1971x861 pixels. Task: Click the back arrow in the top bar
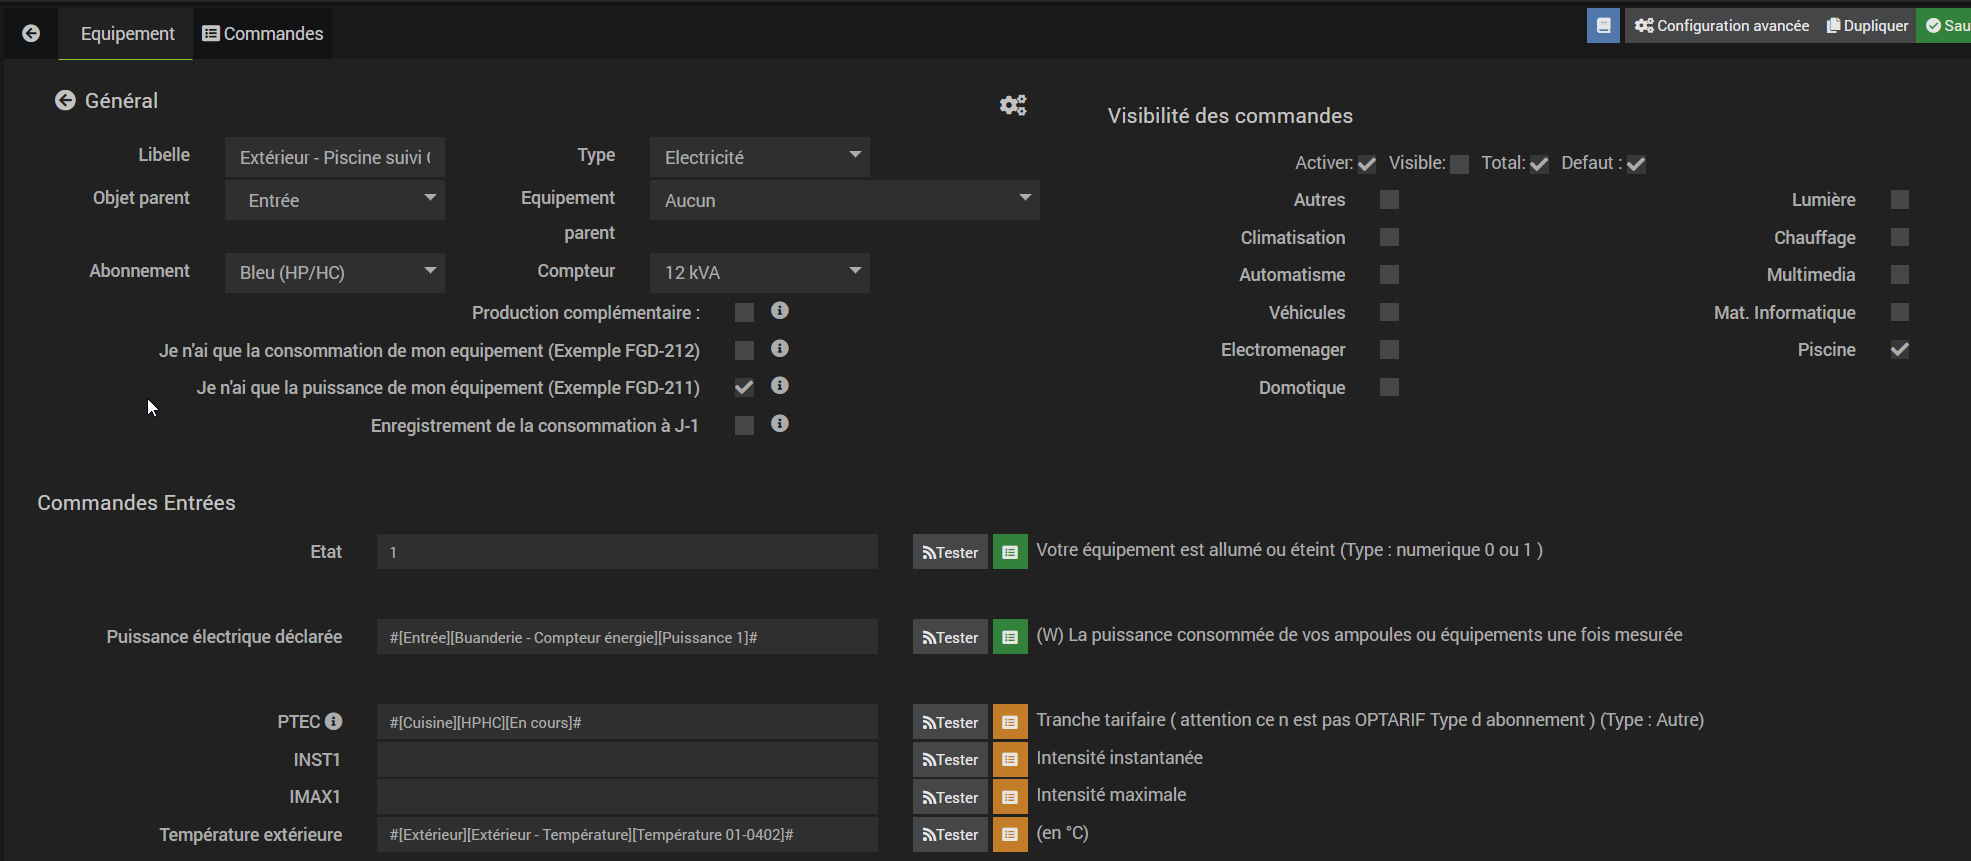31,33
